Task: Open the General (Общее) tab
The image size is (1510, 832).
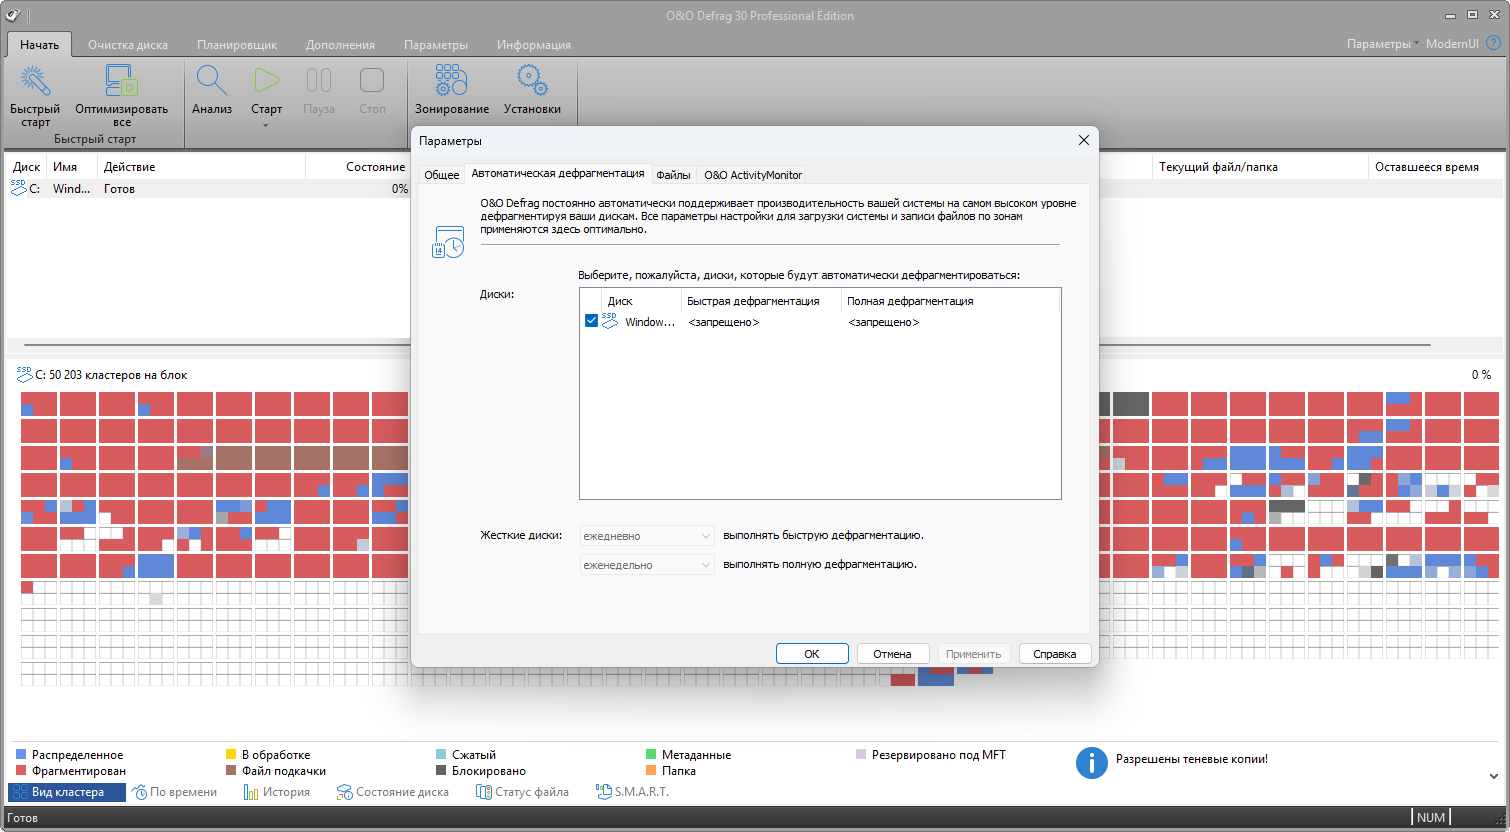Action: coord(441,175)
